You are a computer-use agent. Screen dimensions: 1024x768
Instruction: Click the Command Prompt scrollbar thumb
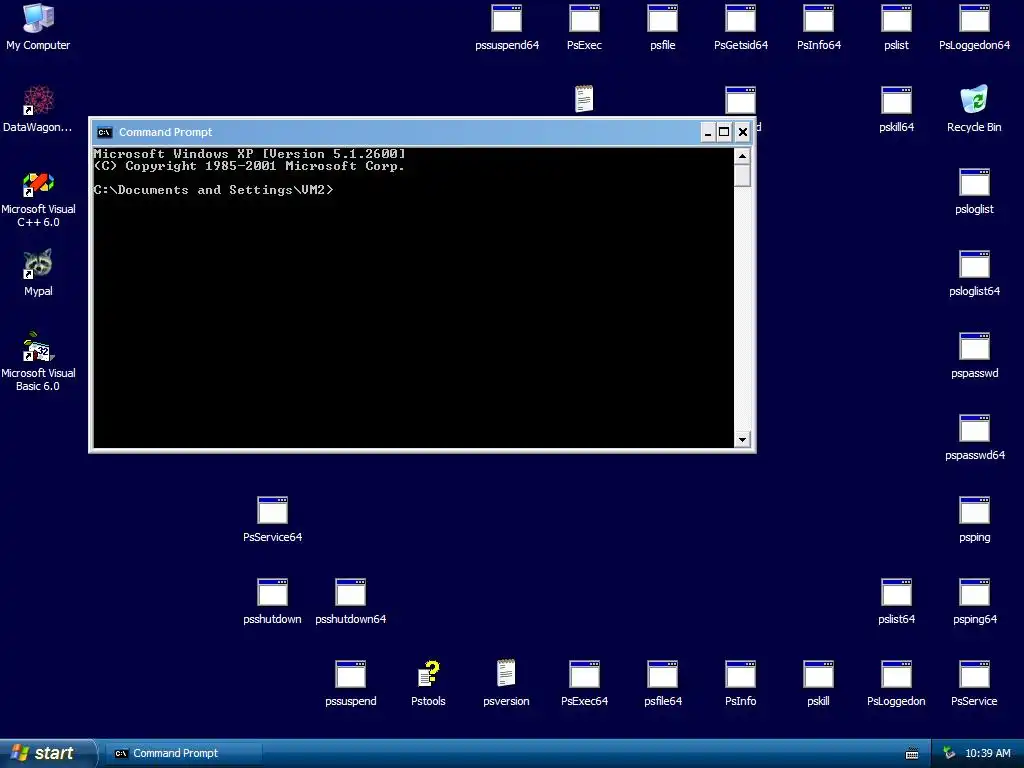point(742,176)
